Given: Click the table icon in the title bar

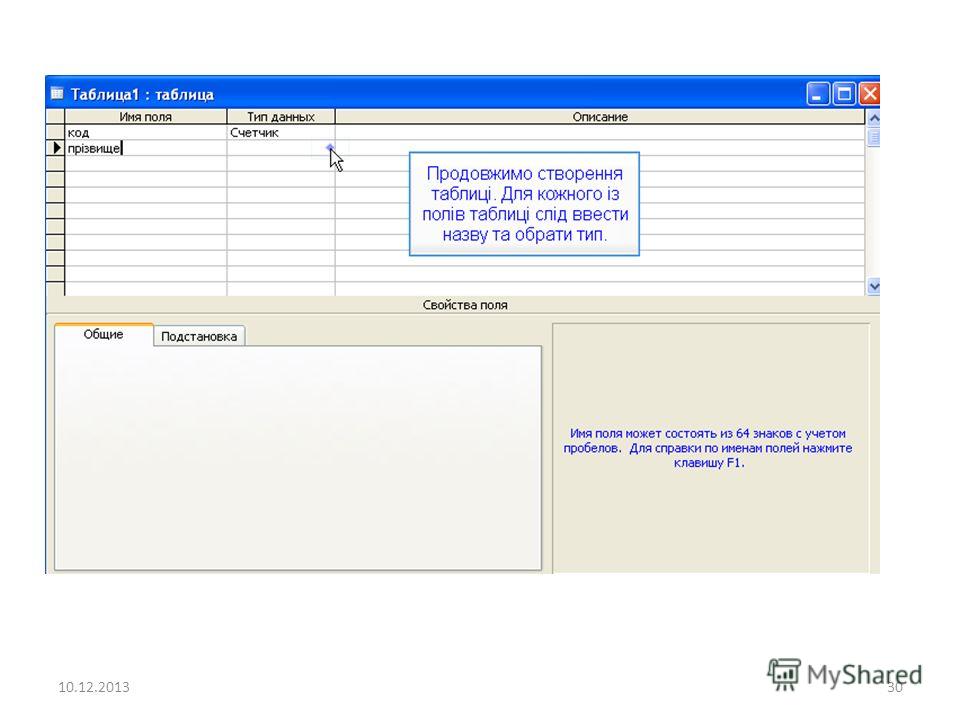Looking at the screenshot, I should click(x=57, y=94).
